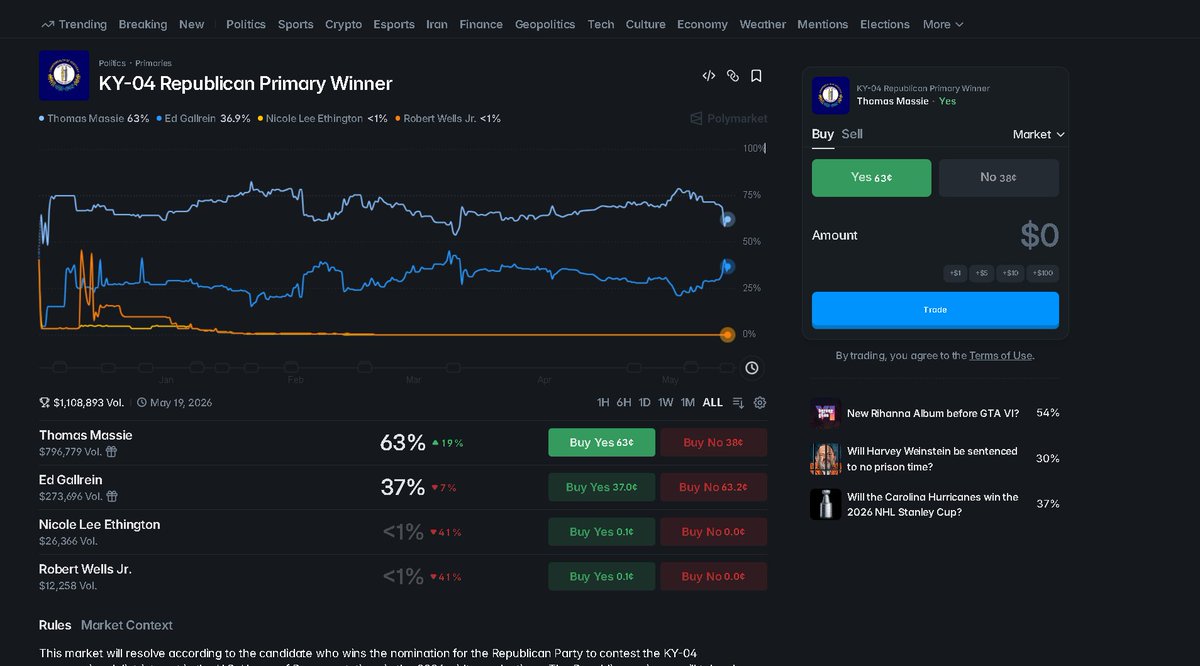
Task: Open Rihanna album market thumbnail
Action: tap(825, 413)
